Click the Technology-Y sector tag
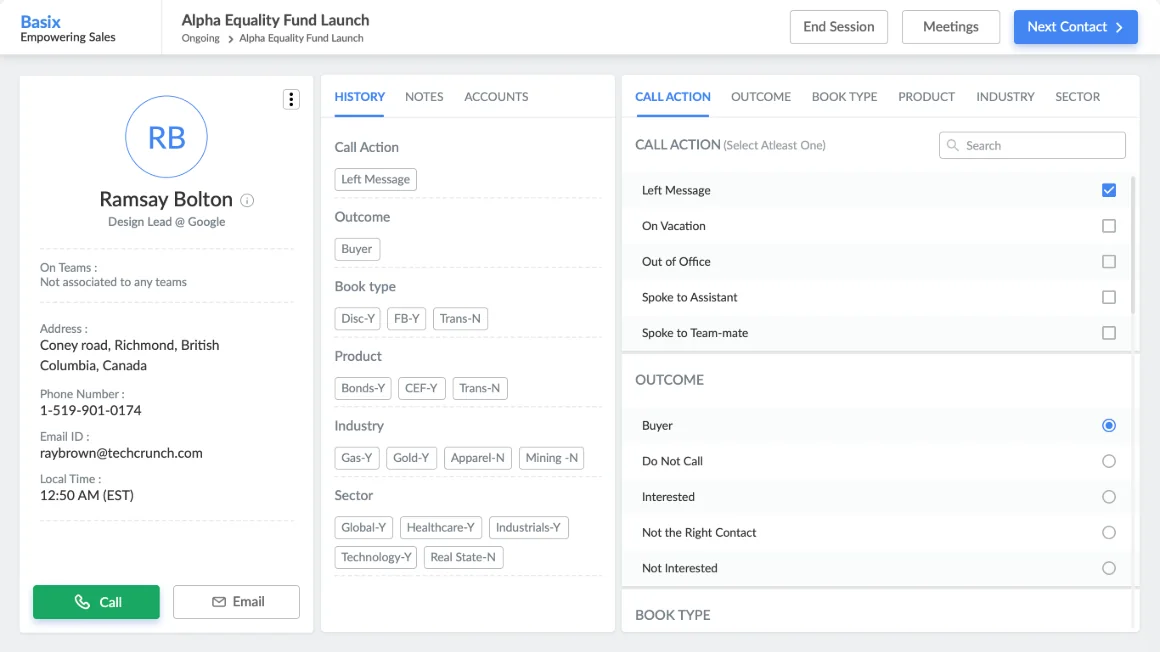The image size is (1160, 652). pos(376,557)
